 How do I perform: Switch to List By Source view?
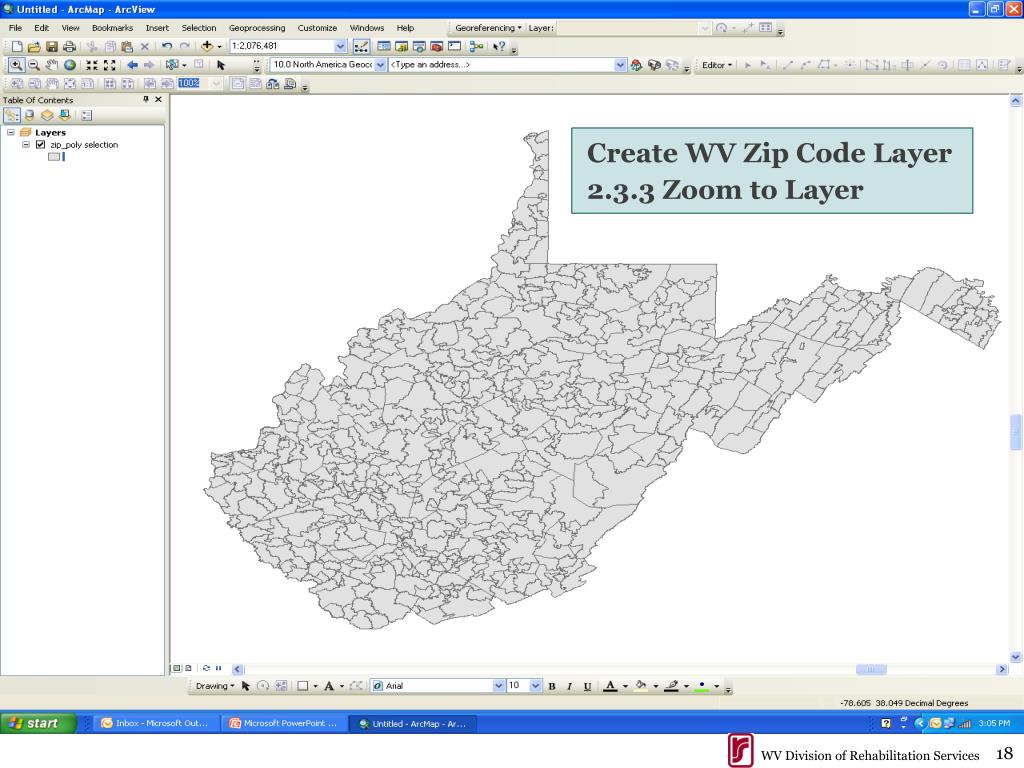(29, 116)
